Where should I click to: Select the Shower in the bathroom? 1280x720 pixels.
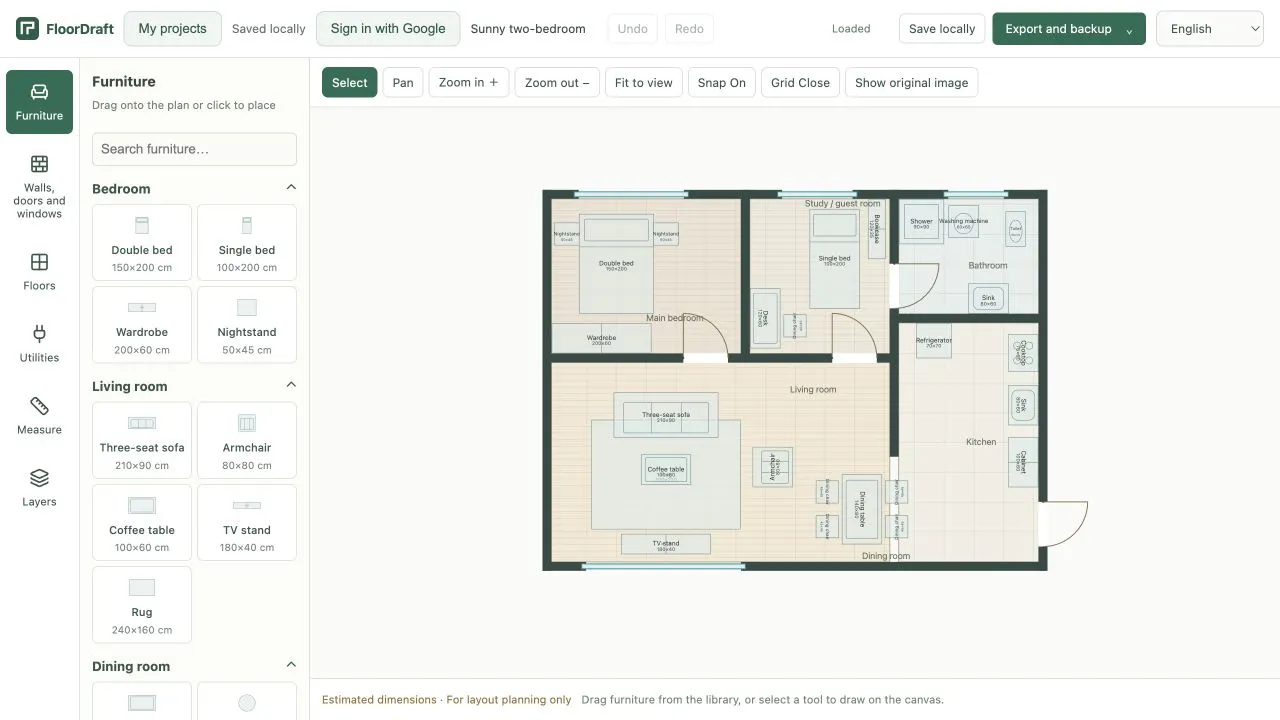click(x=921, y=222)
